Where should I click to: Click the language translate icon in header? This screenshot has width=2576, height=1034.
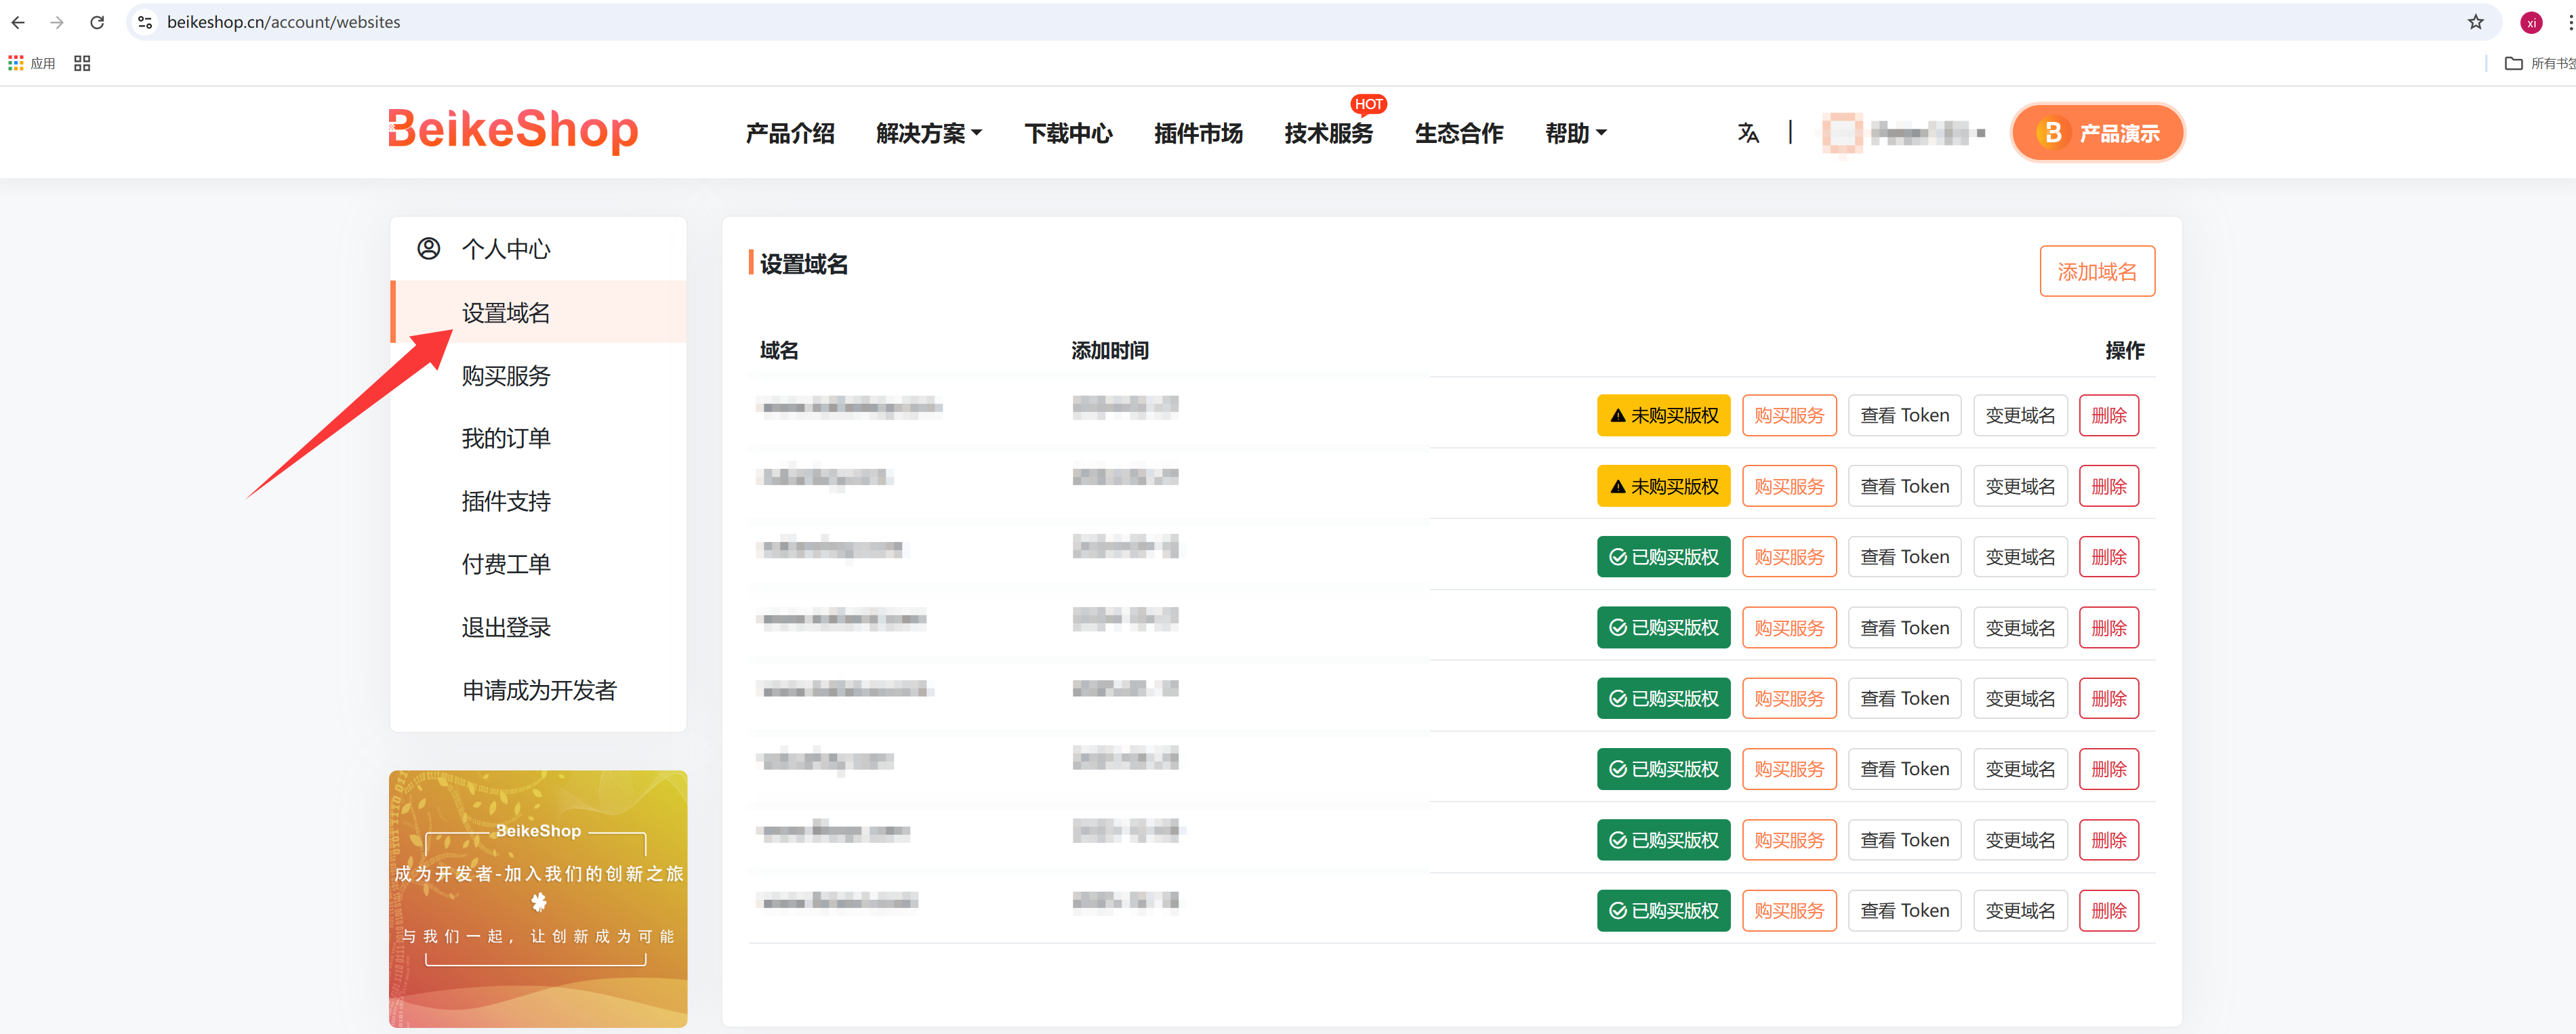[x=1747, y=133]
